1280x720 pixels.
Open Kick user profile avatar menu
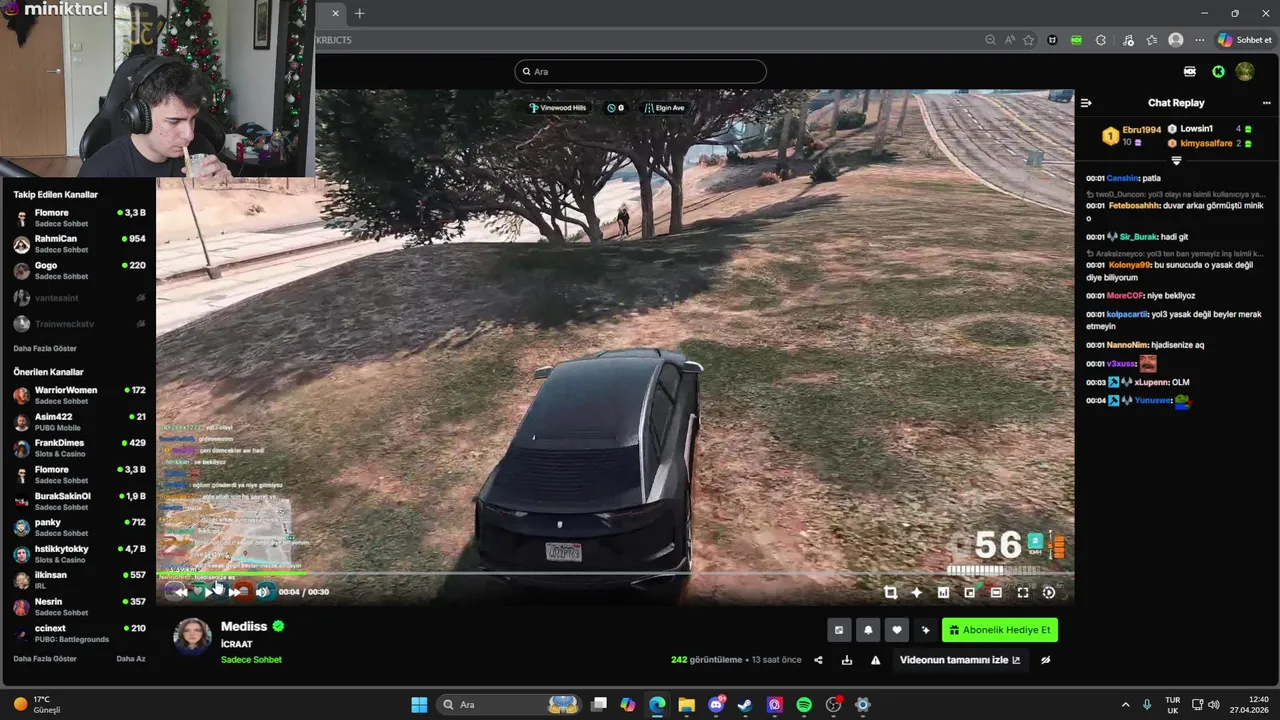1245,71
